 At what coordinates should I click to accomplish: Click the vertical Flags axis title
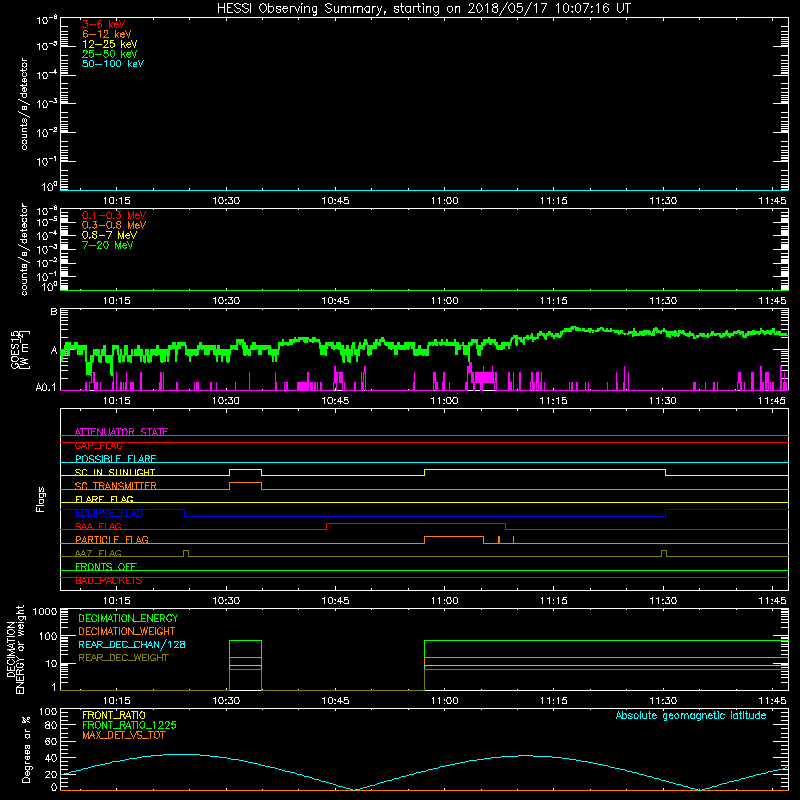pyautogui.click(x=41, y=499)
